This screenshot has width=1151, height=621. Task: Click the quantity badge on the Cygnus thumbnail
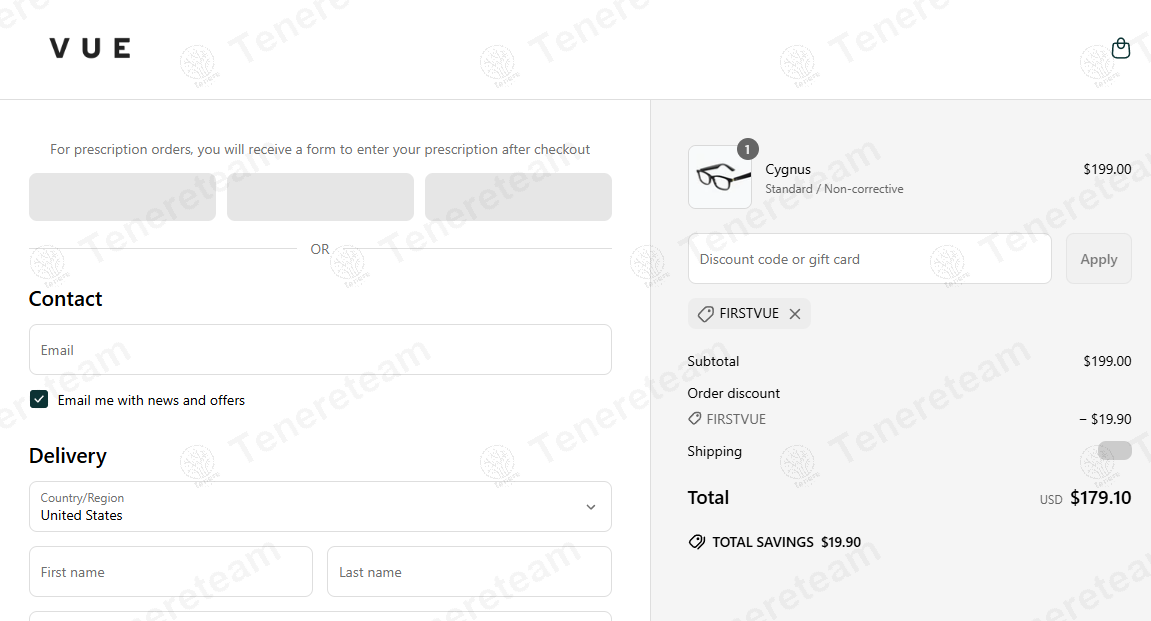747,149
